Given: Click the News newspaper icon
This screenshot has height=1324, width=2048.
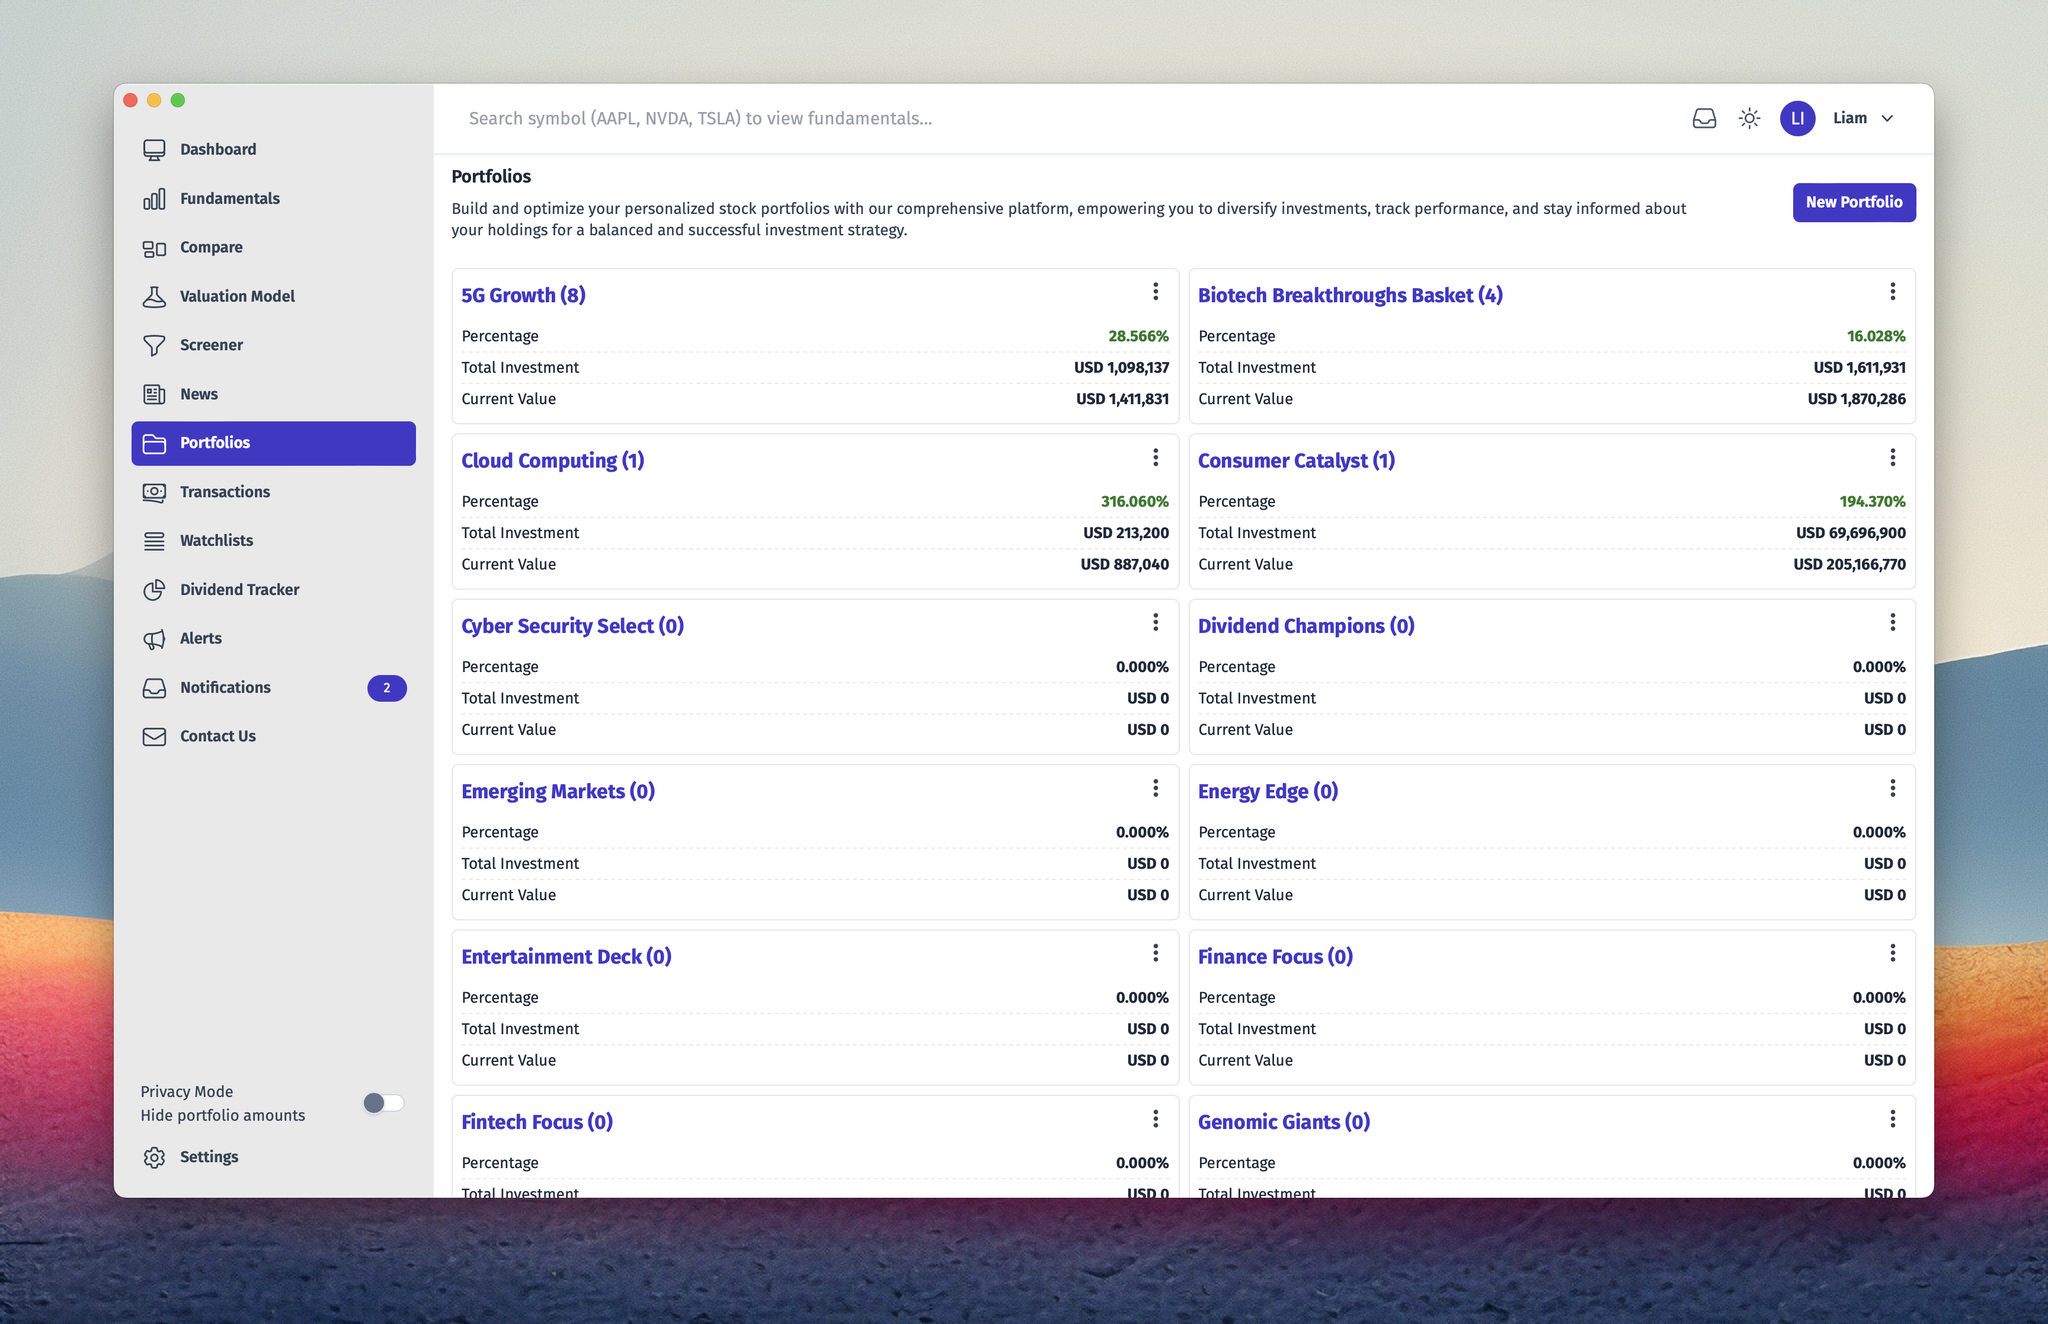Looking at the screenshot, I should pyautogui.click(x=154, y=395).
